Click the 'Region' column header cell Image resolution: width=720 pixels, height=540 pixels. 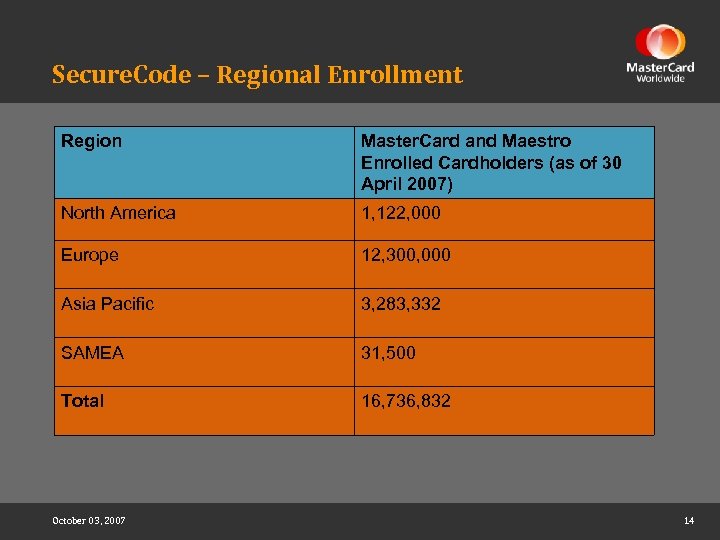pyautogui.click(x=204, y=163)
